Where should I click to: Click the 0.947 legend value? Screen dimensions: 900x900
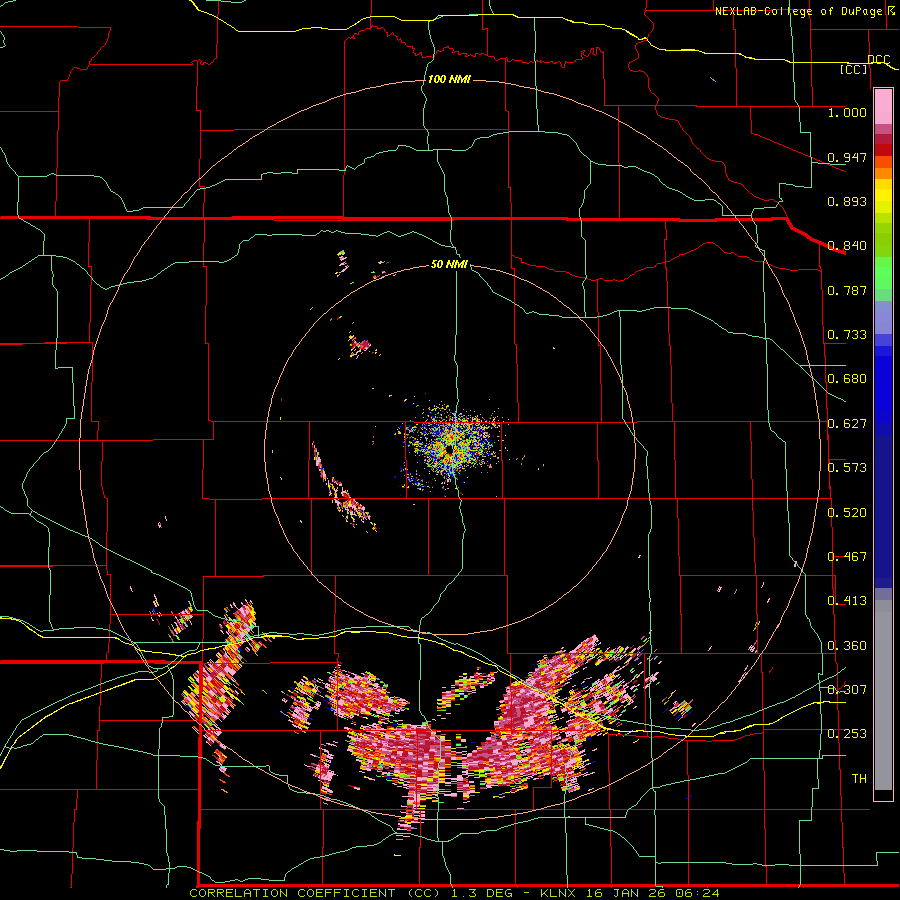[847, 157]
